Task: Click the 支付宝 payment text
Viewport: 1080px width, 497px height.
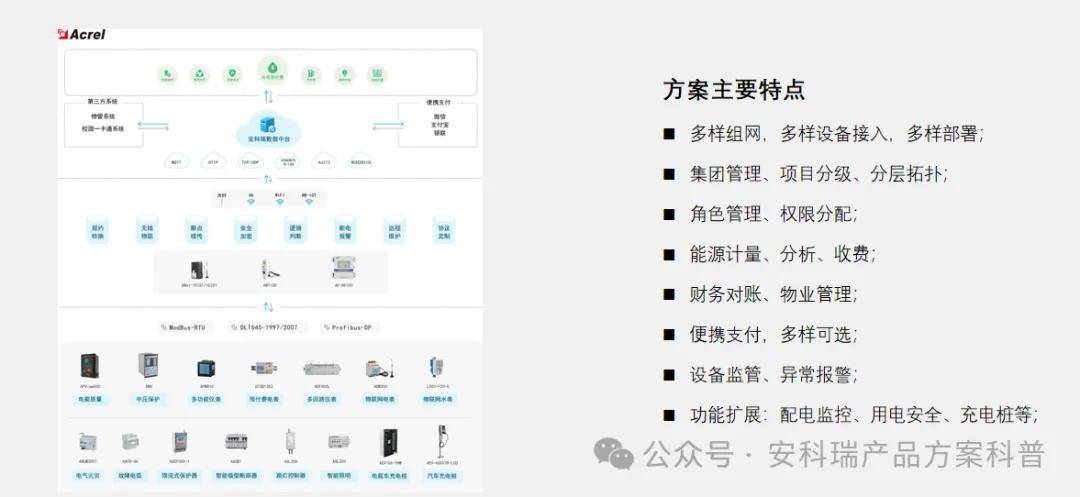Action: pos(439,125)
